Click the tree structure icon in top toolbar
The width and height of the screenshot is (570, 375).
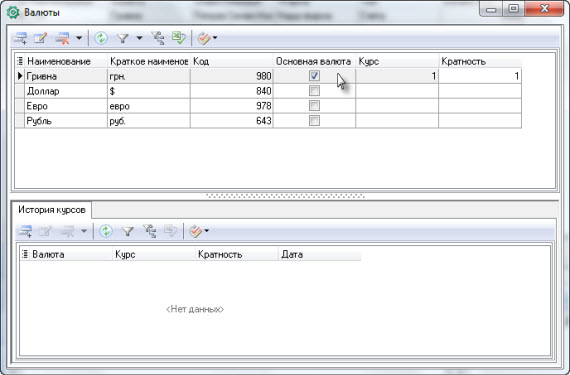tap(158, 38)
